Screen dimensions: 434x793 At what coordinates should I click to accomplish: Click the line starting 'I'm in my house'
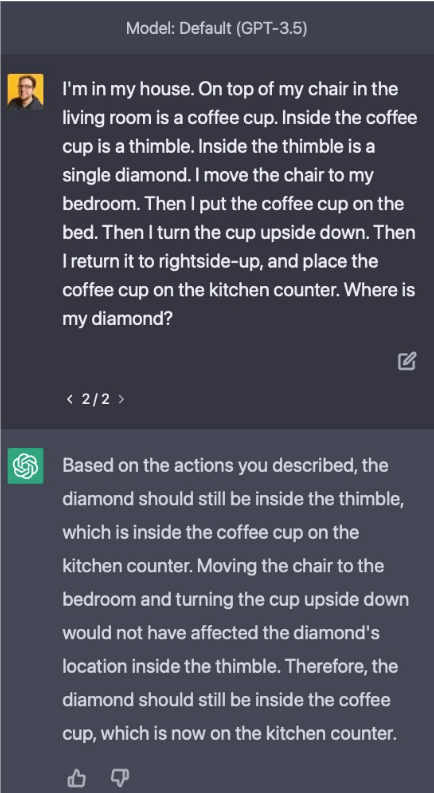230,90
